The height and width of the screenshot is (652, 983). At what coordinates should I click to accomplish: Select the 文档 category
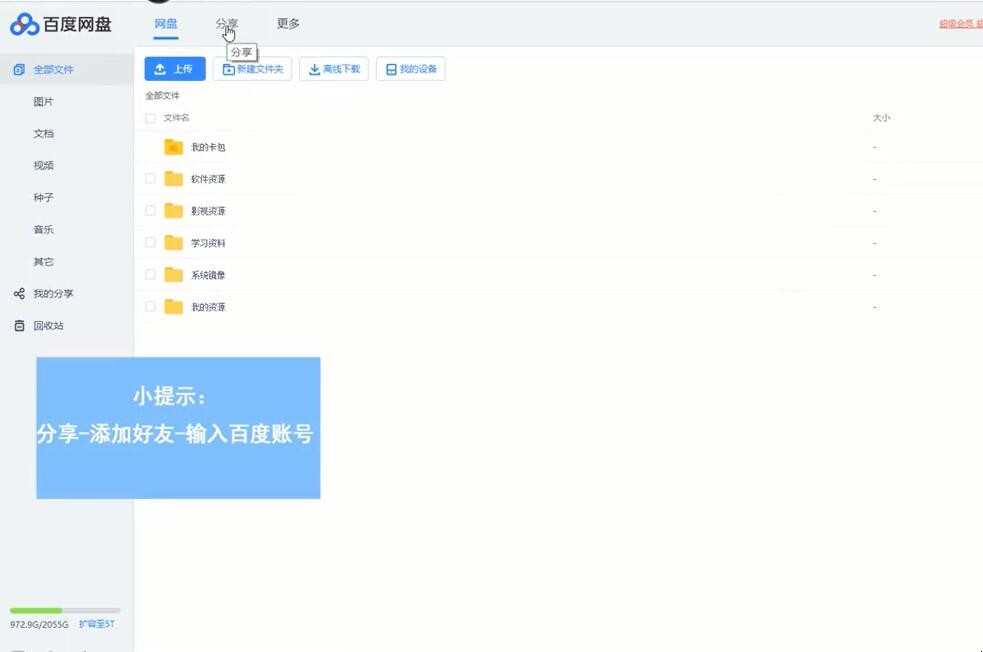[43, 133]
